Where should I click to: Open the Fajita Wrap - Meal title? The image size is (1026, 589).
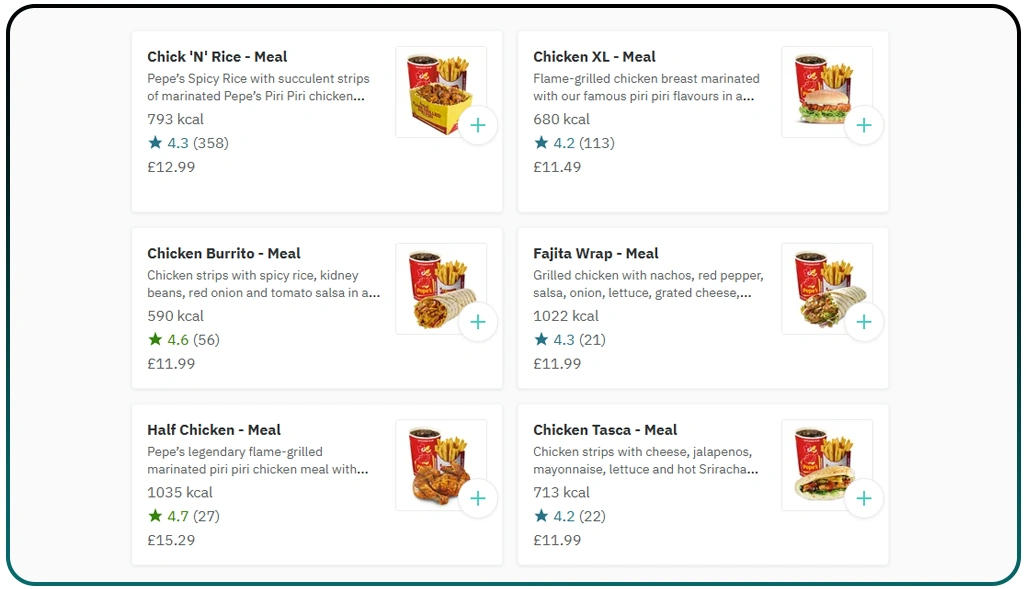coord(595,254)
